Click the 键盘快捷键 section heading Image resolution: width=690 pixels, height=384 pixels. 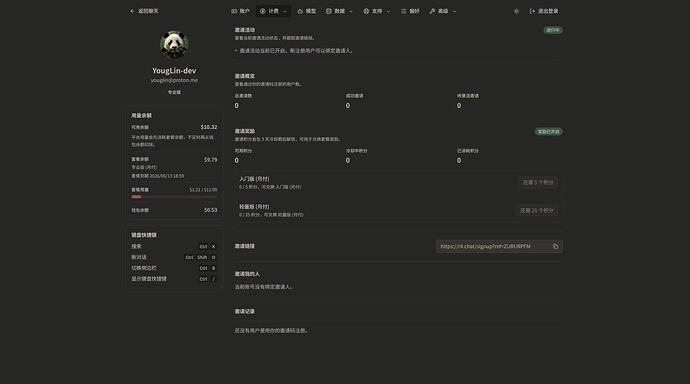click(144, 235)
